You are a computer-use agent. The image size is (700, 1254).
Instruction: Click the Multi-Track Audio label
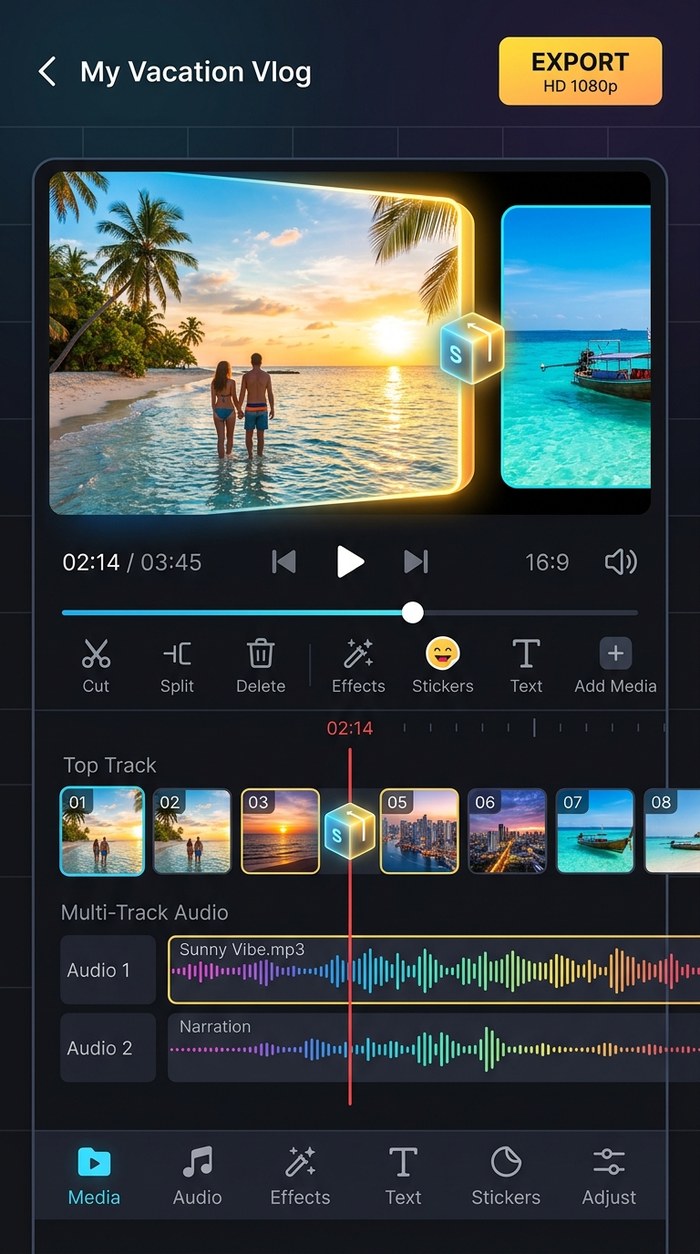145,912
